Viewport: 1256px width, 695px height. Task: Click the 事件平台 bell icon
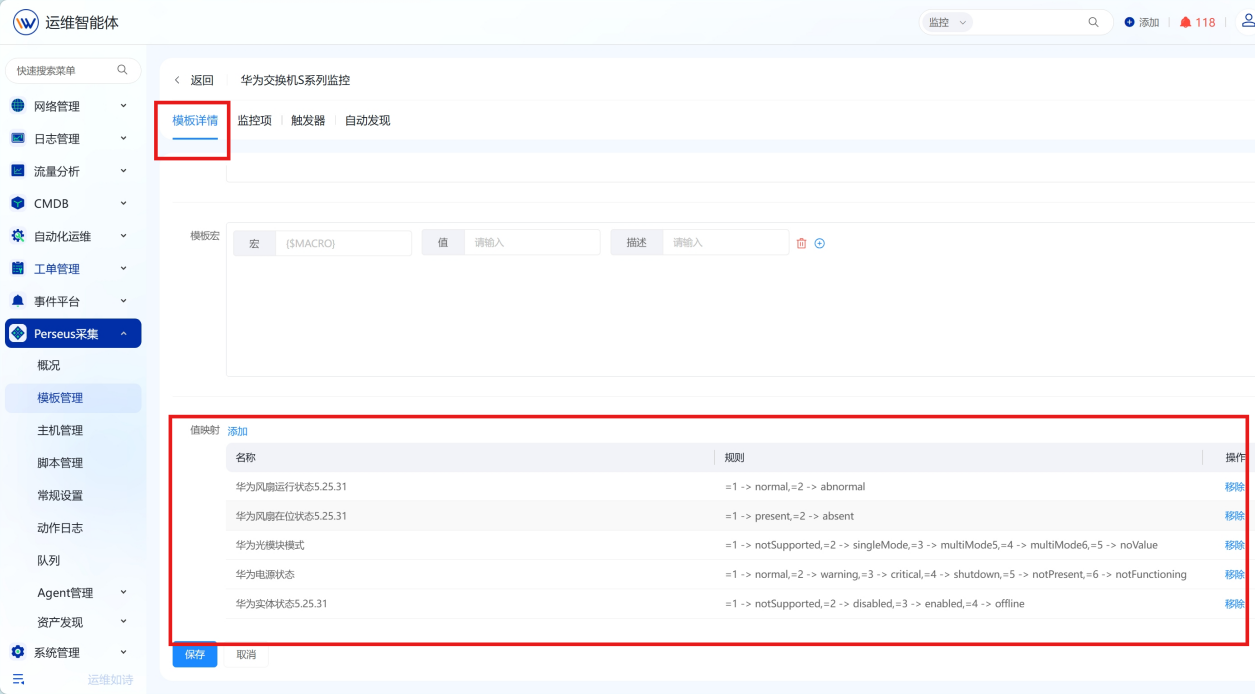coord(18,301)
